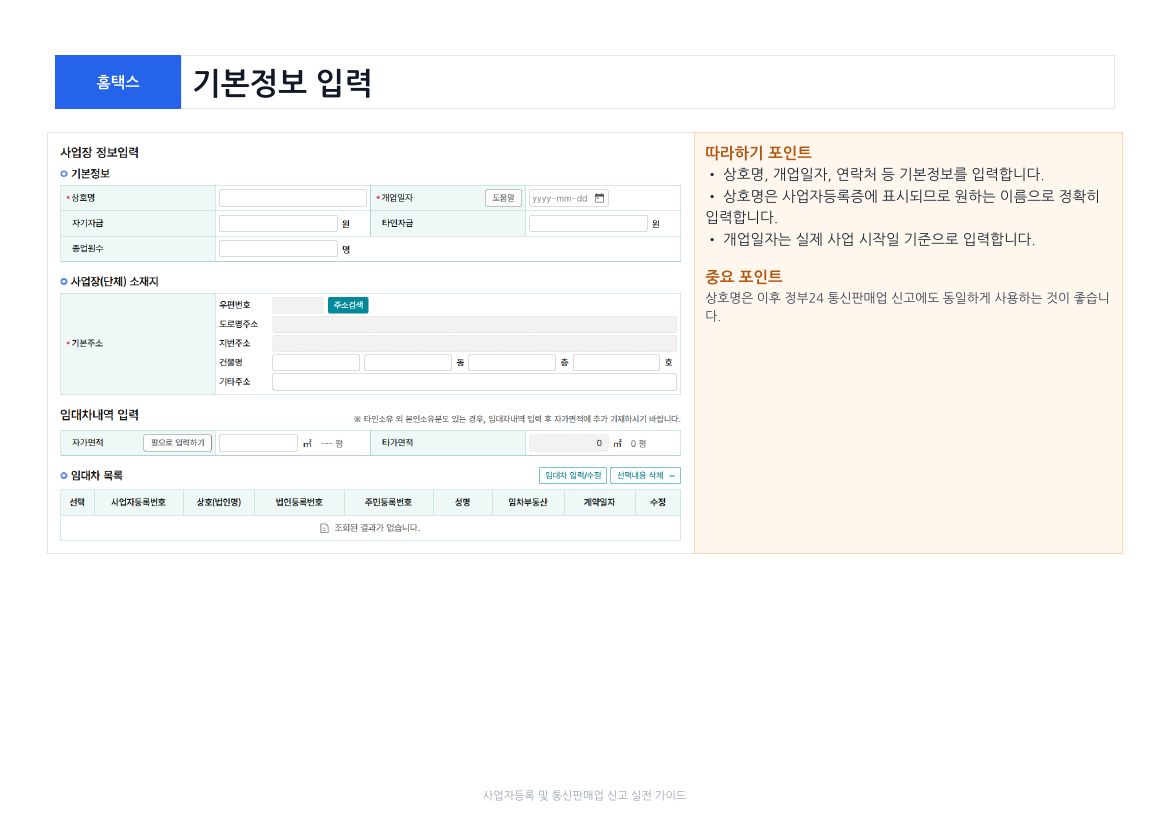
Task: Click the 타가면적 area field
Action: (x=569, y=443)
